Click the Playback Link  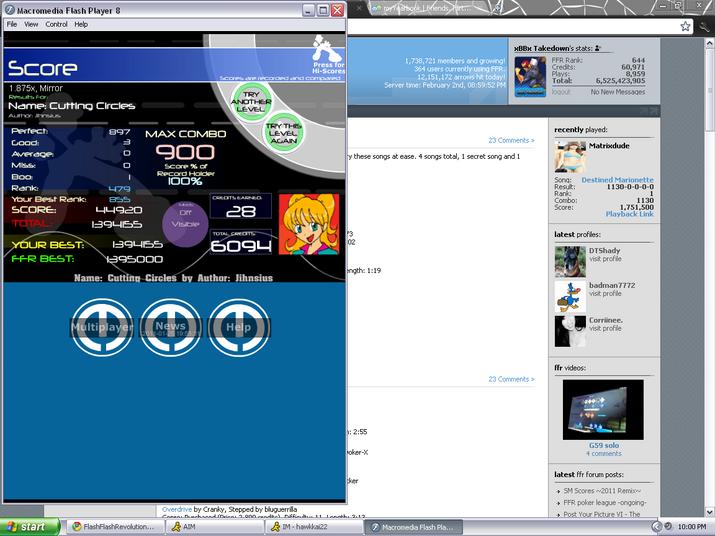629,214
